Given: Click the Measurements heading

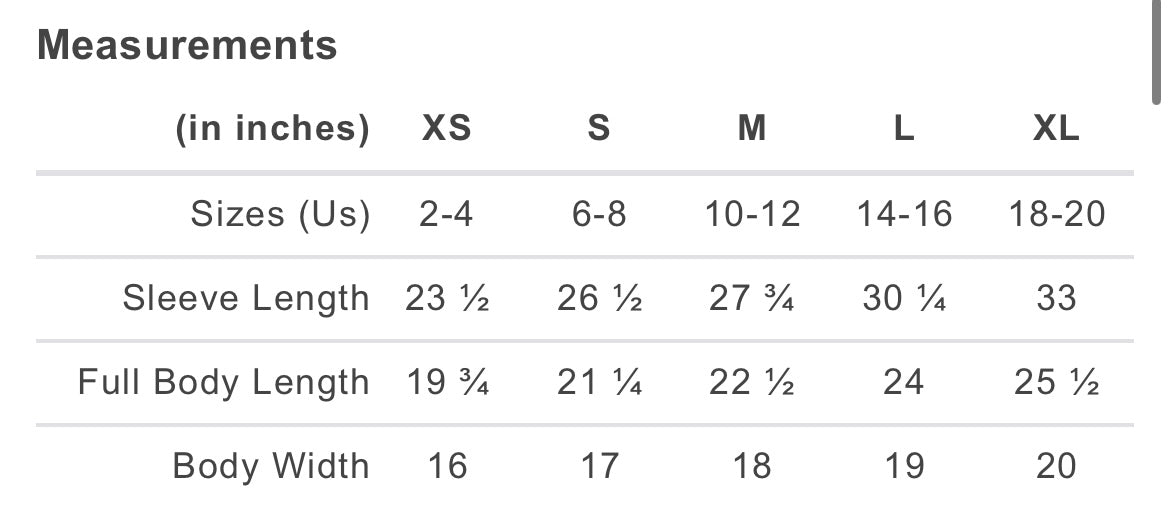Looking at the screenshot, I should [x=187, y=46].
